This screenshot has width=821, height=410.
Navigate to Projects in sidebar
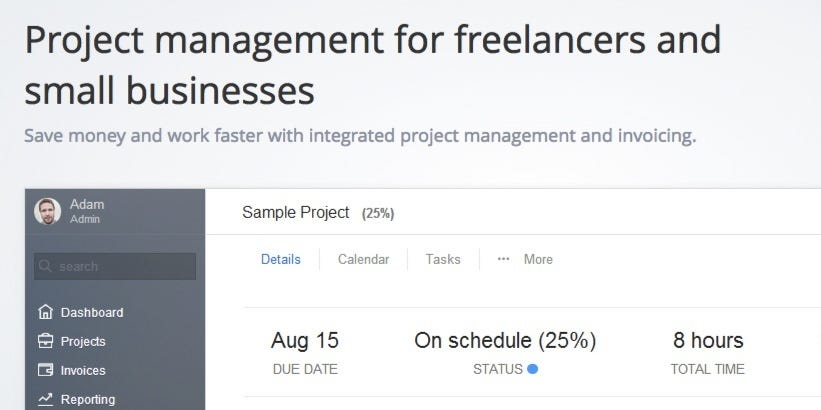point(83,341)
